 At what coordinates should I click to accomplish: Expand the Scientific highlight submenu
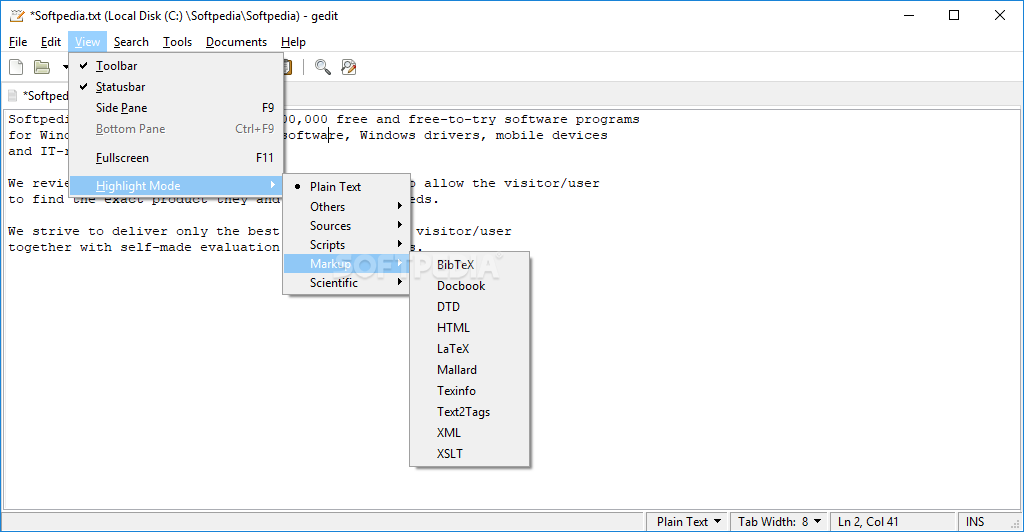point(346,283)
